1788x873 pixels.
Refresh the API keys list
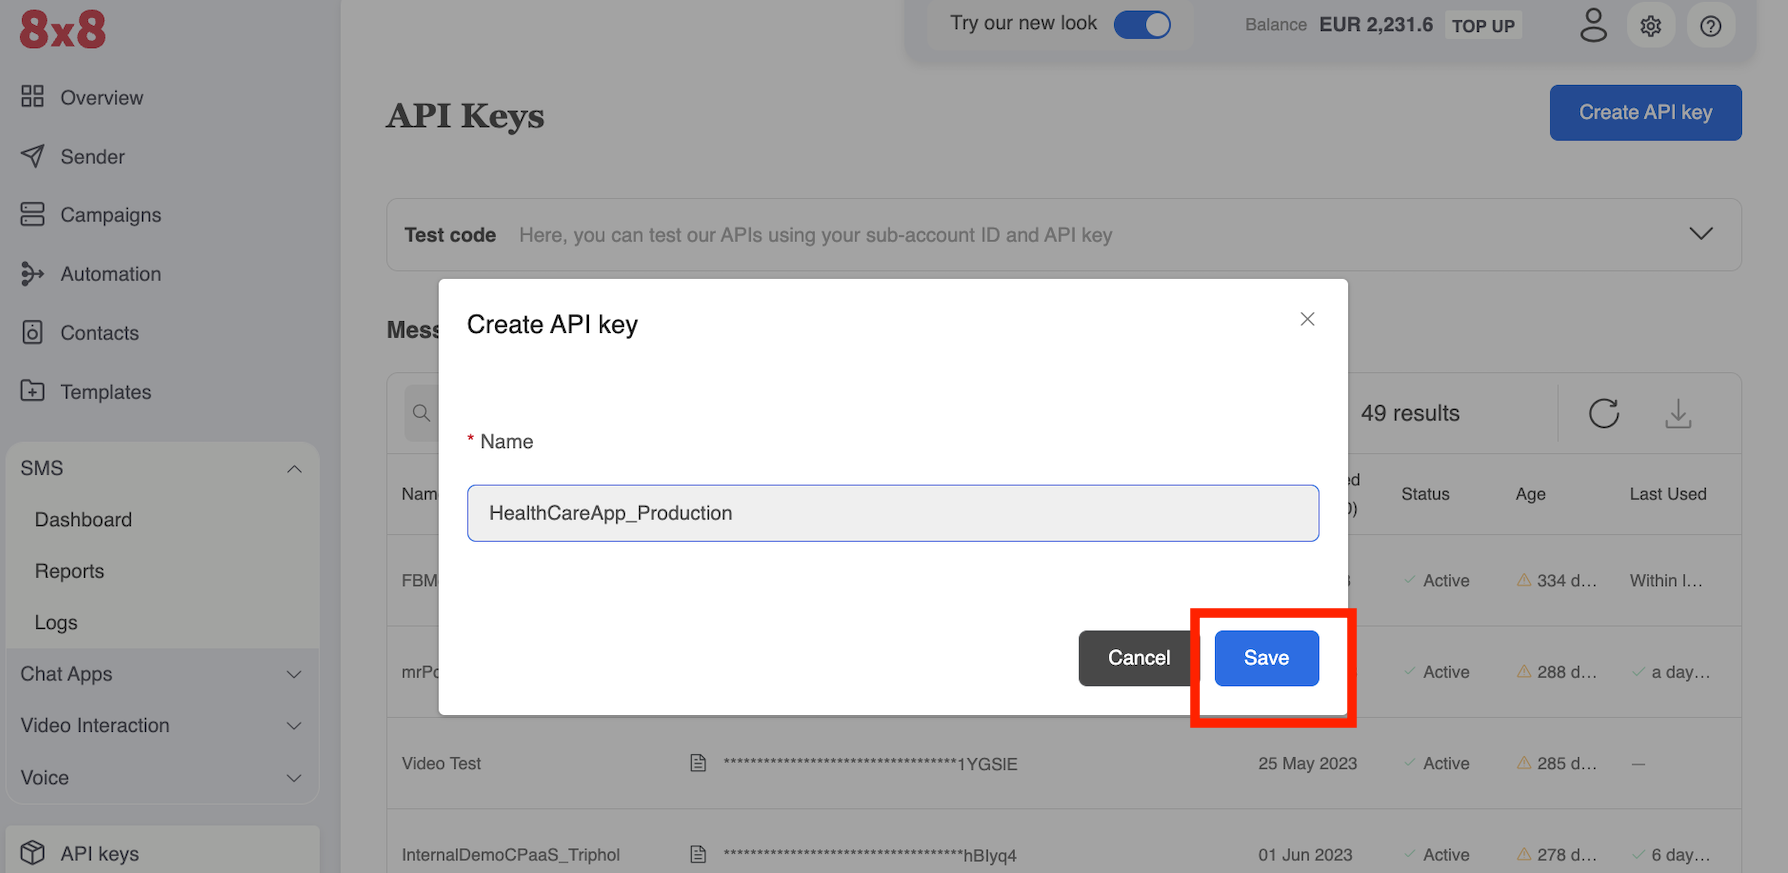pos(1604,413)
